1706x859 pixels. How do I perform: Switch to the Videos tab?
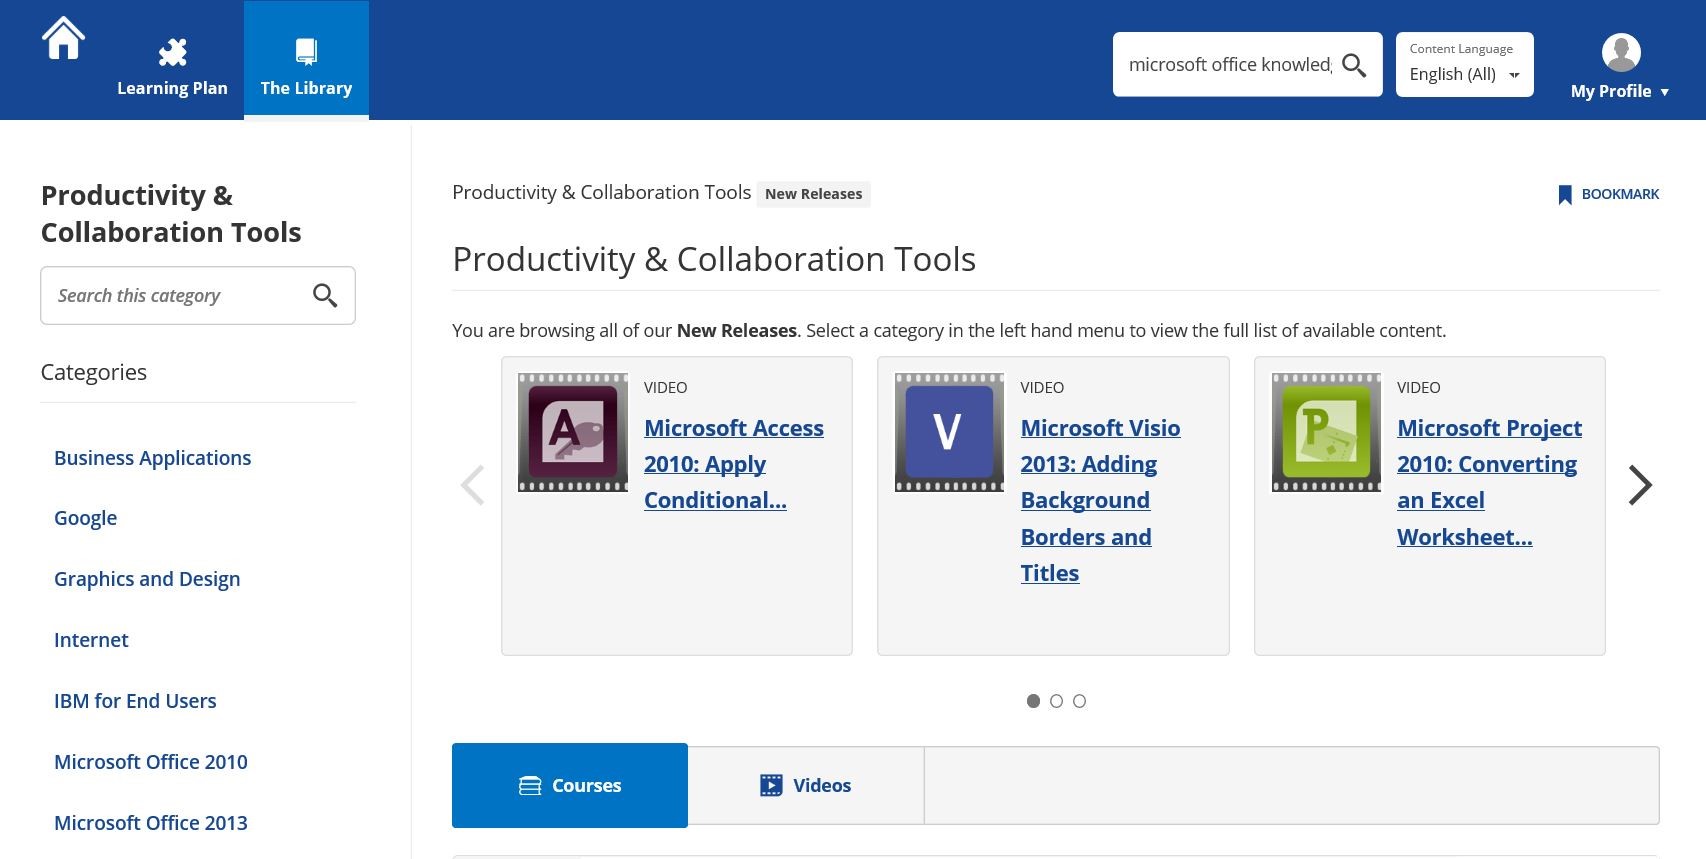point(806,785)
